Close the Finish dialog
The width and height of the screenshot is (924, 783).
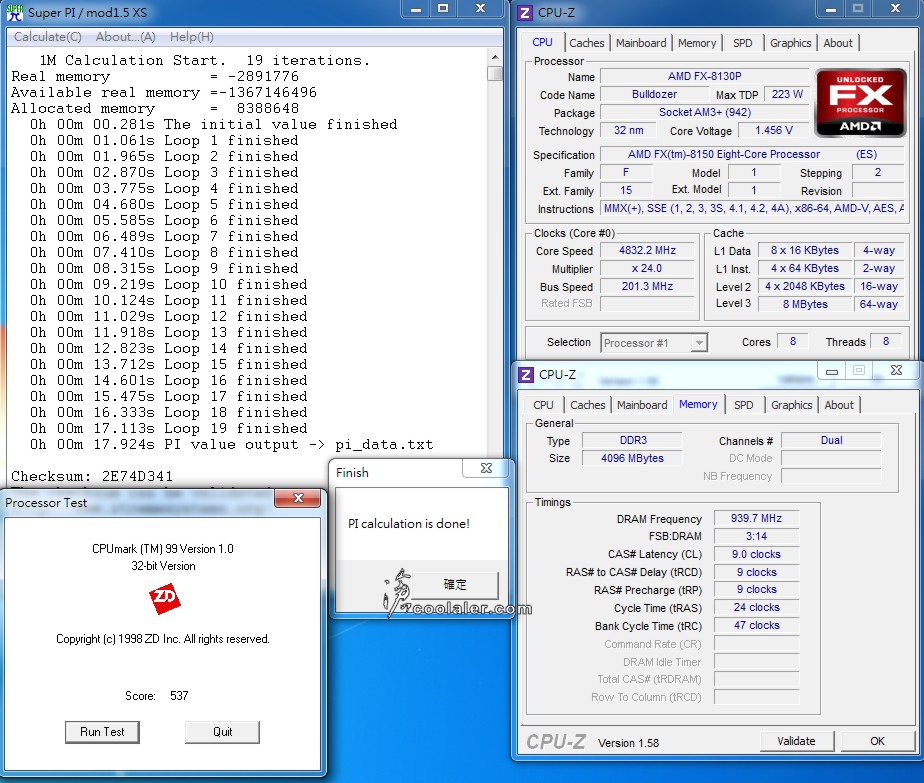pos(486,468)
